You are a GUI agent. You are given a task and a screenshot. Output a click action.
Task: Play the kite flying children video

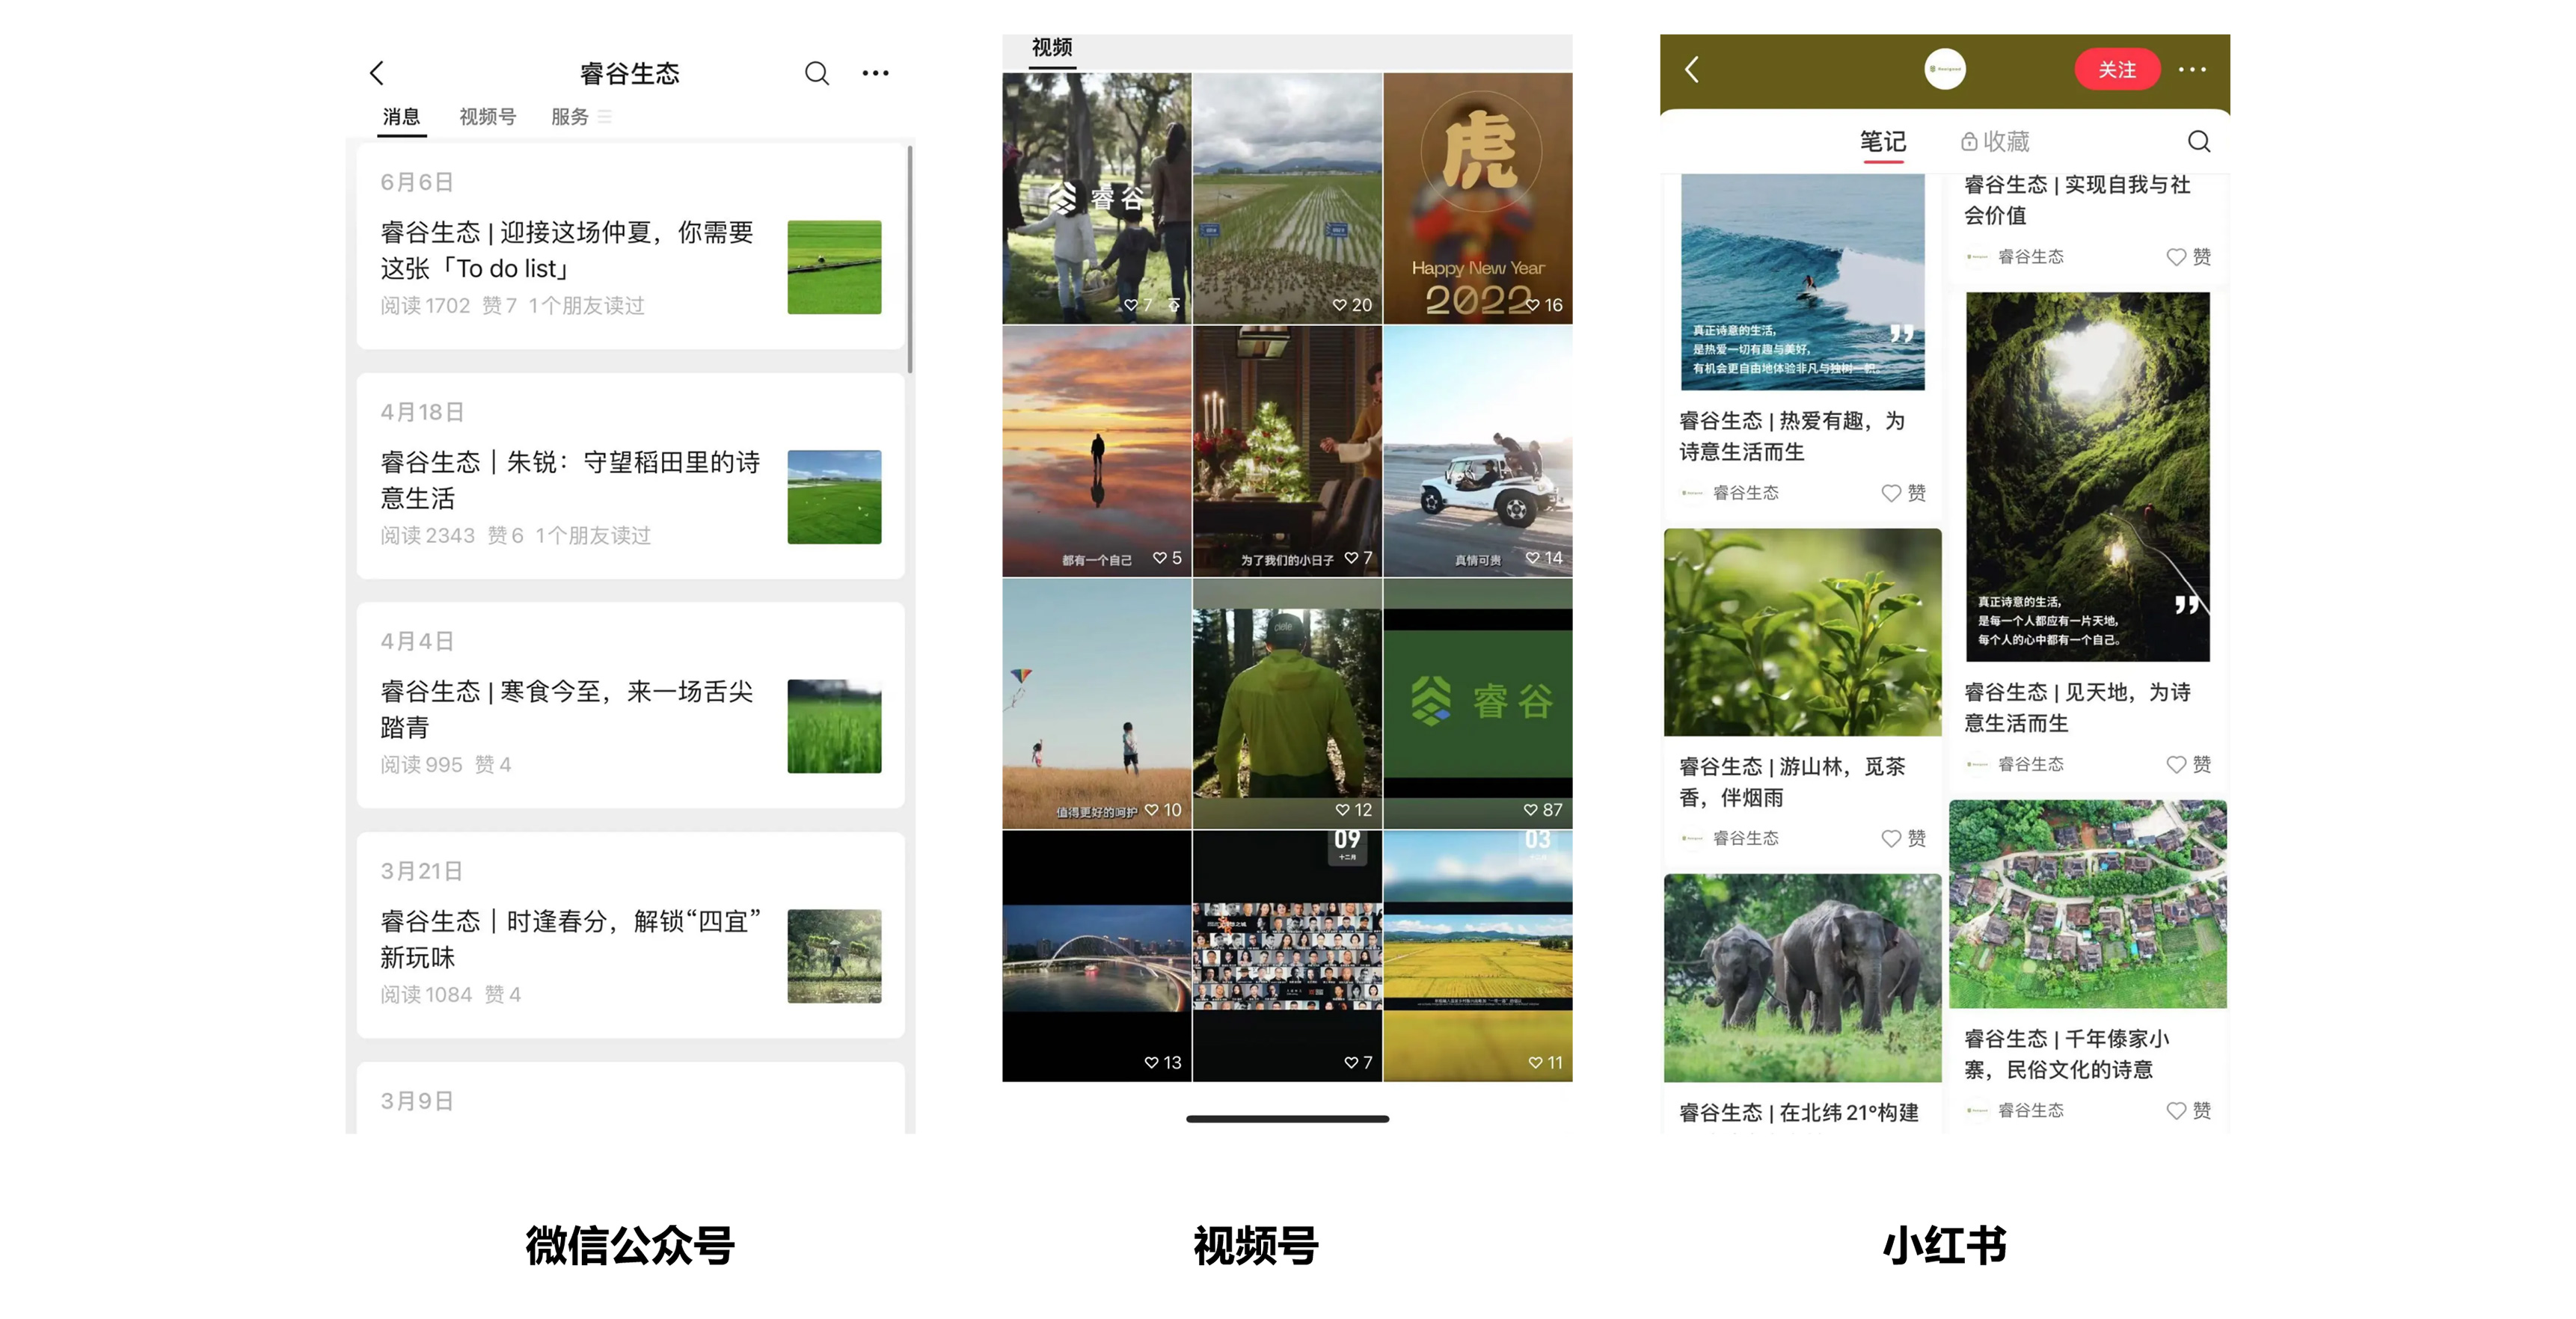(1097, 704)
